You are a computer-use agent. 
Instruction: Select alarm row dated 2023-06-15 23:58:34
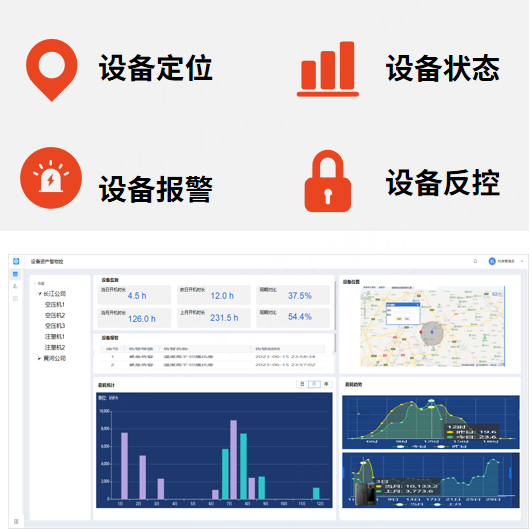pos(213,357)
